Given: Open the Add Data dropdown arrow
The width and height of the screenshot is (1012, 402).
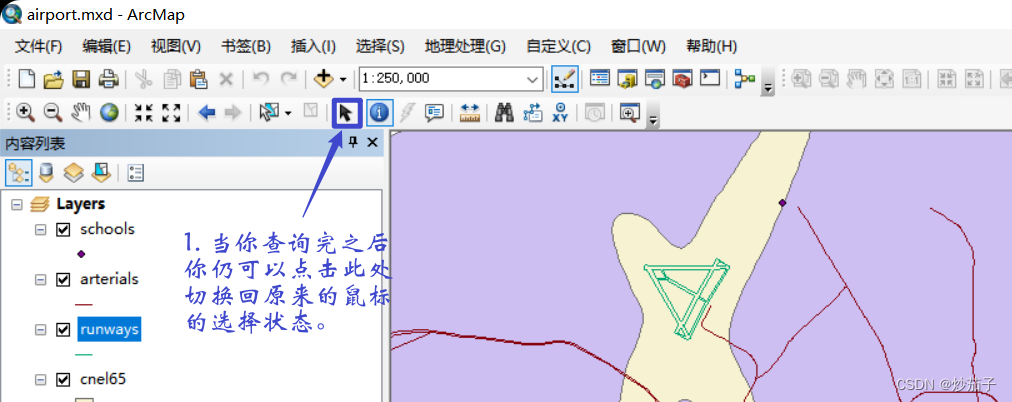Looking at the screenshot, I should coord(343,79).
